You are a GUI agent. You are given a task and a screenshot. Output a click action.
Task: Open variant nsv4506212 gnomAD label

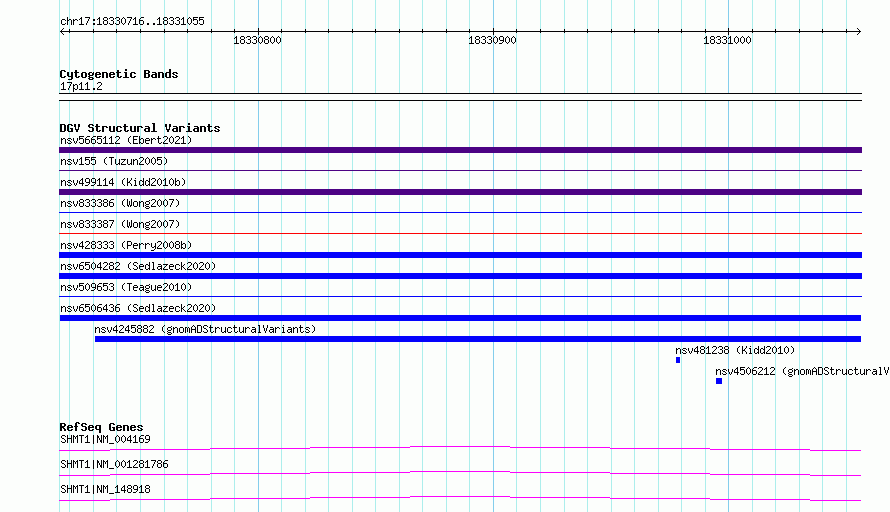point(802,371)
